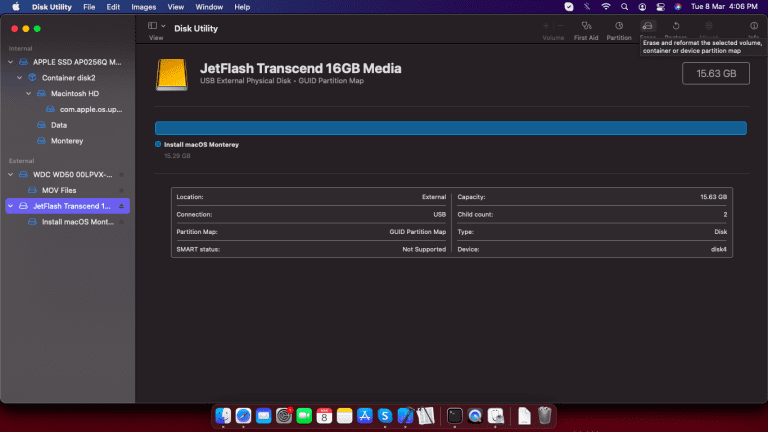The image size is (768, 432).
Task: Click the GUID Partition Map value
Action: pos(417,232)
